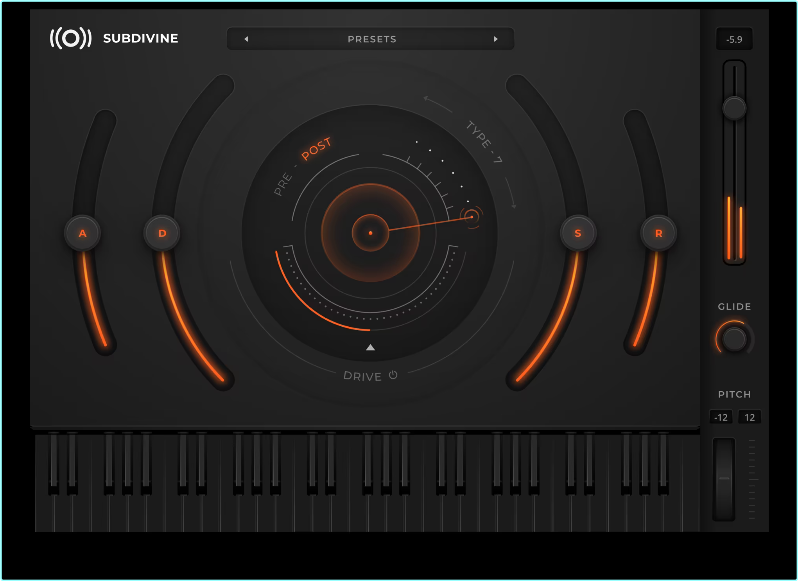
Task: Click the SUBDIVINE title text
Action: (x=140, y=38)
